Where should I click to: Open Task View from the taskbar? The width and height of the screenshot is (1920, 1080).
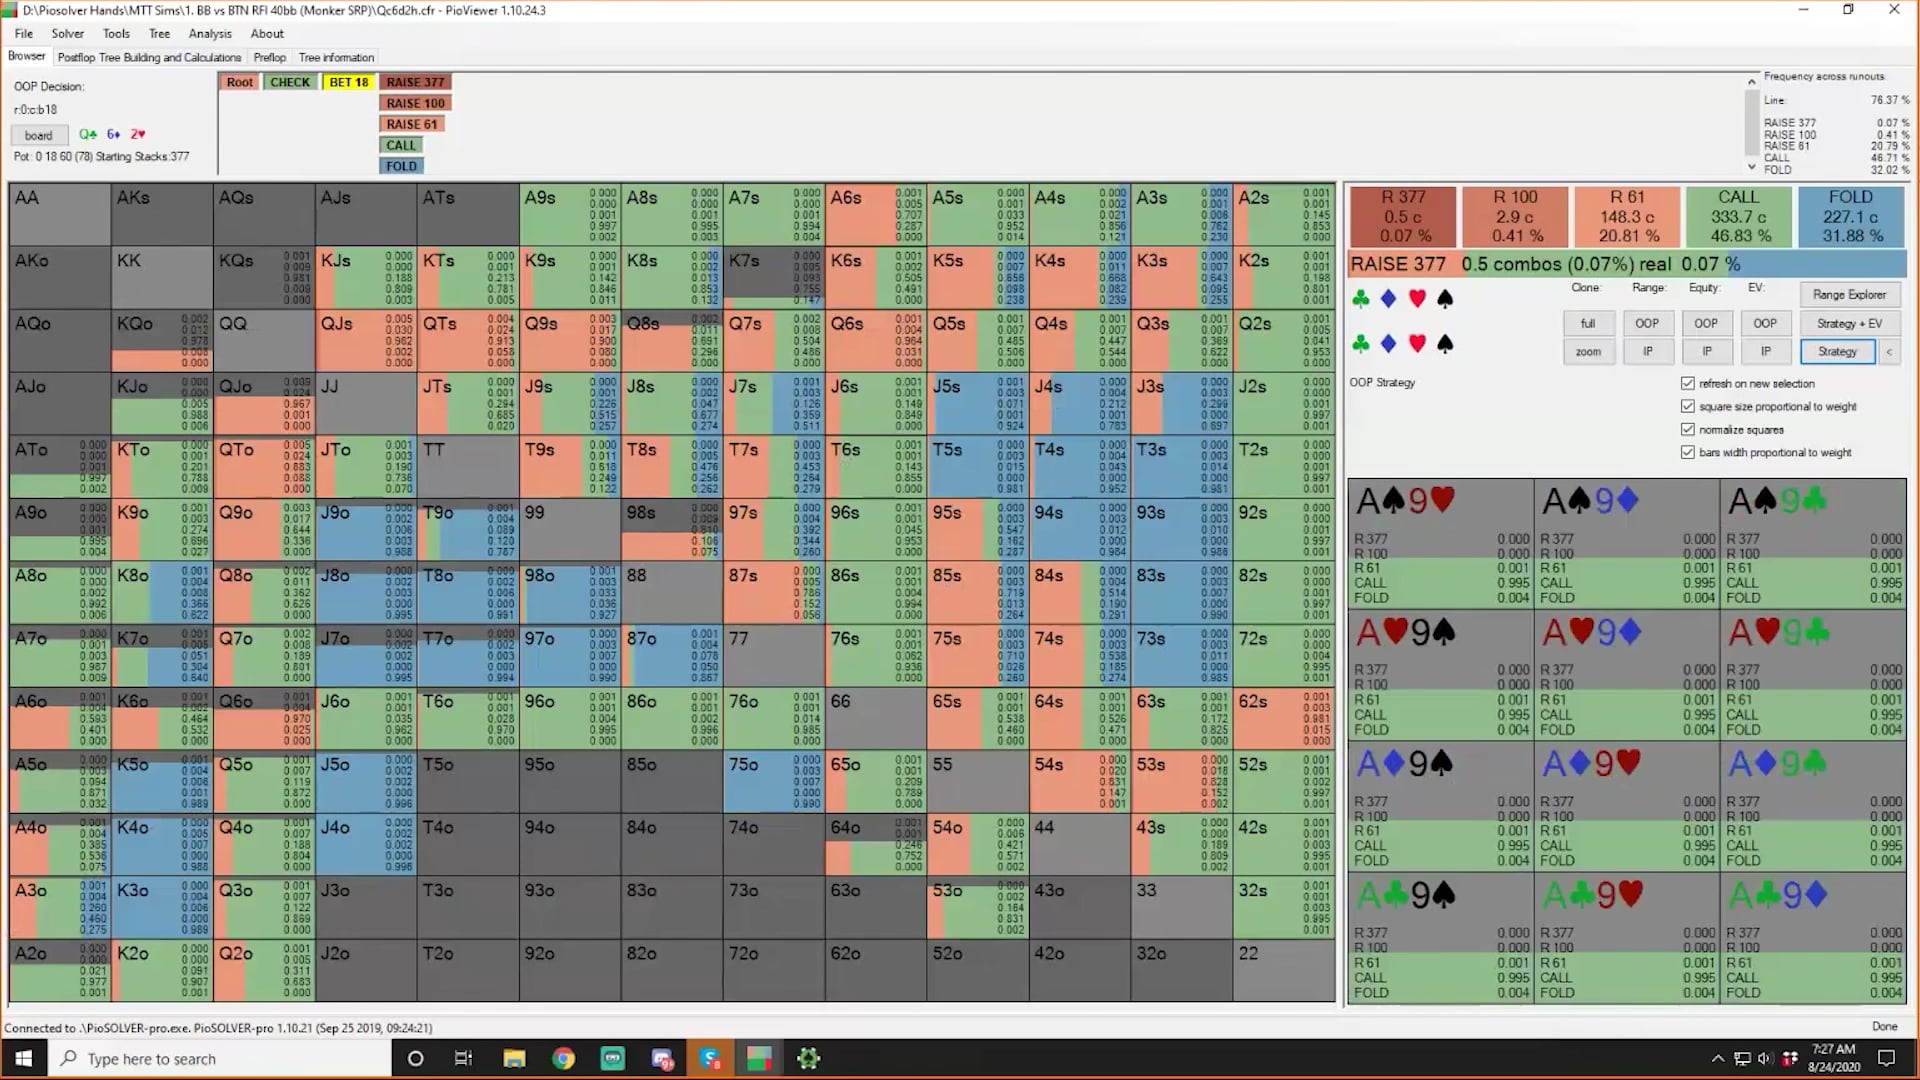coord(463,1058)
